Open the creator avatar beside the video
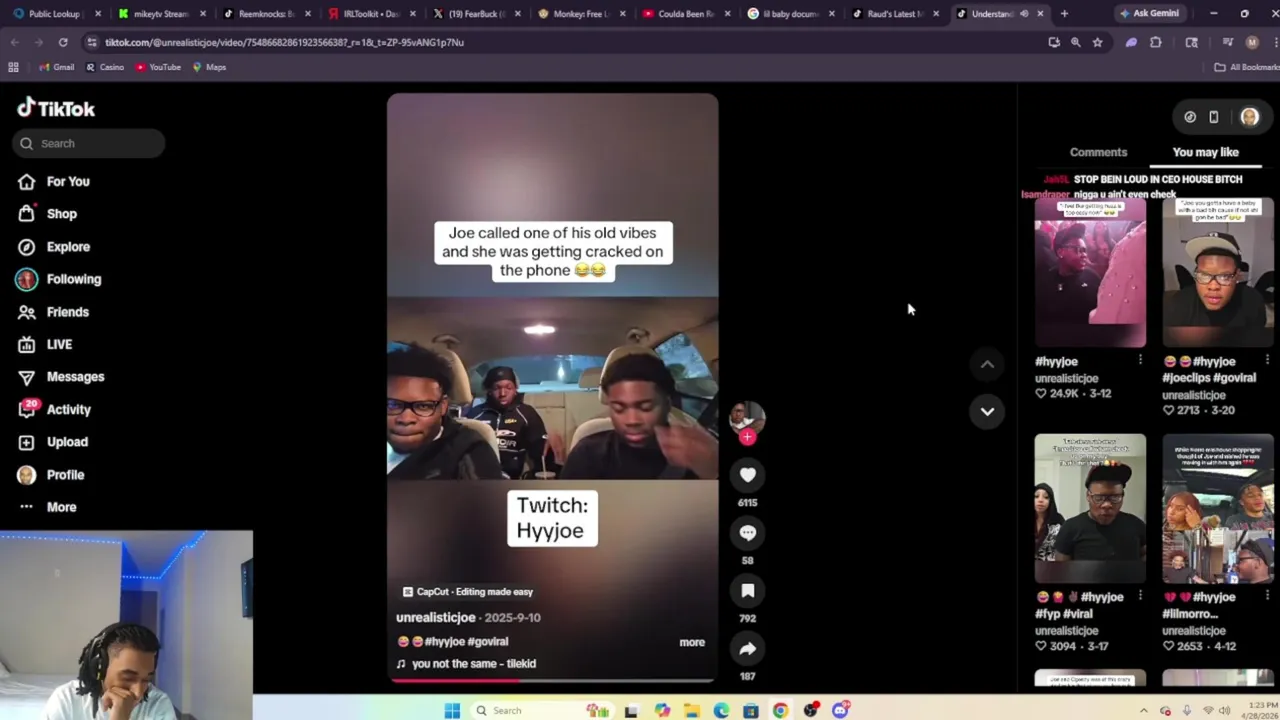 [747, 416]
